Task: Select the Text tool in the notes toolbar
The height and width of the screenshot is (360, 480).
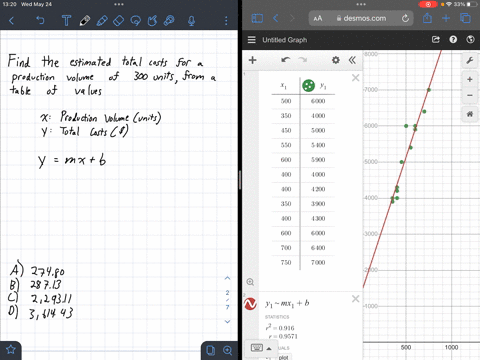Action: coord(66,21)
